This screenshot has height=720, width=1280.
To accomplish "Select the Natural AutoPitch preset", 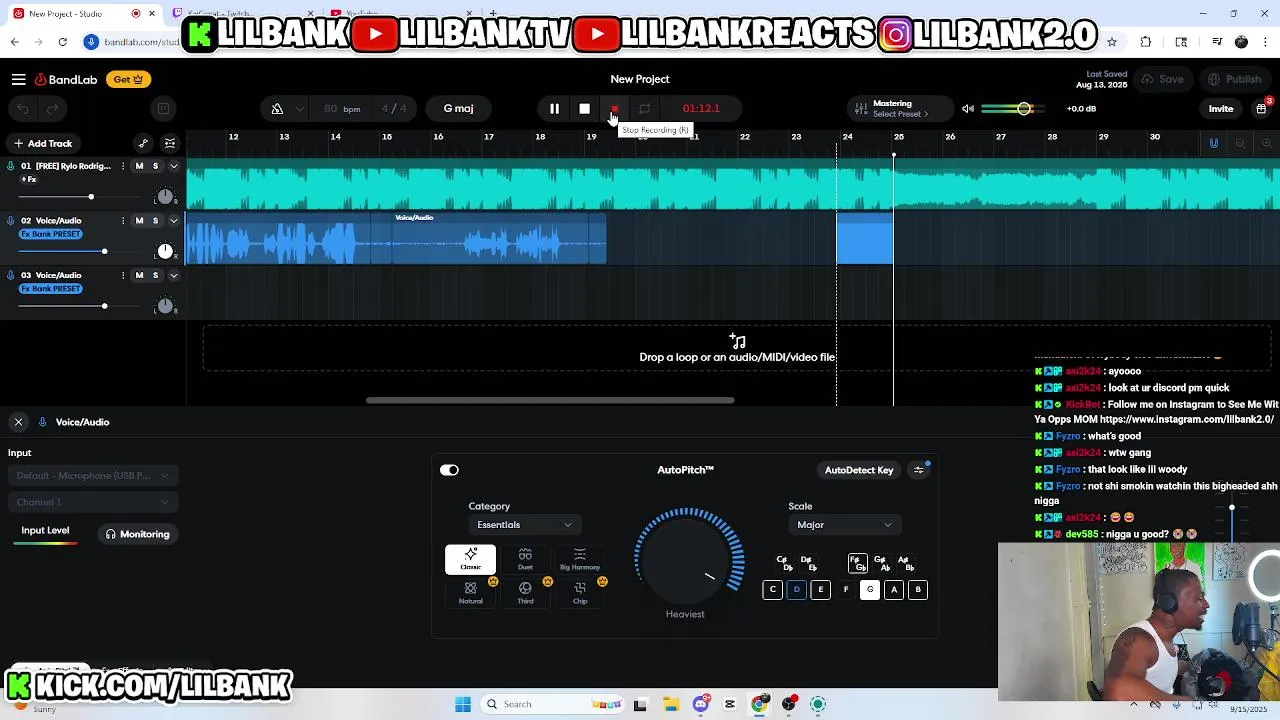I will (470, 593).
